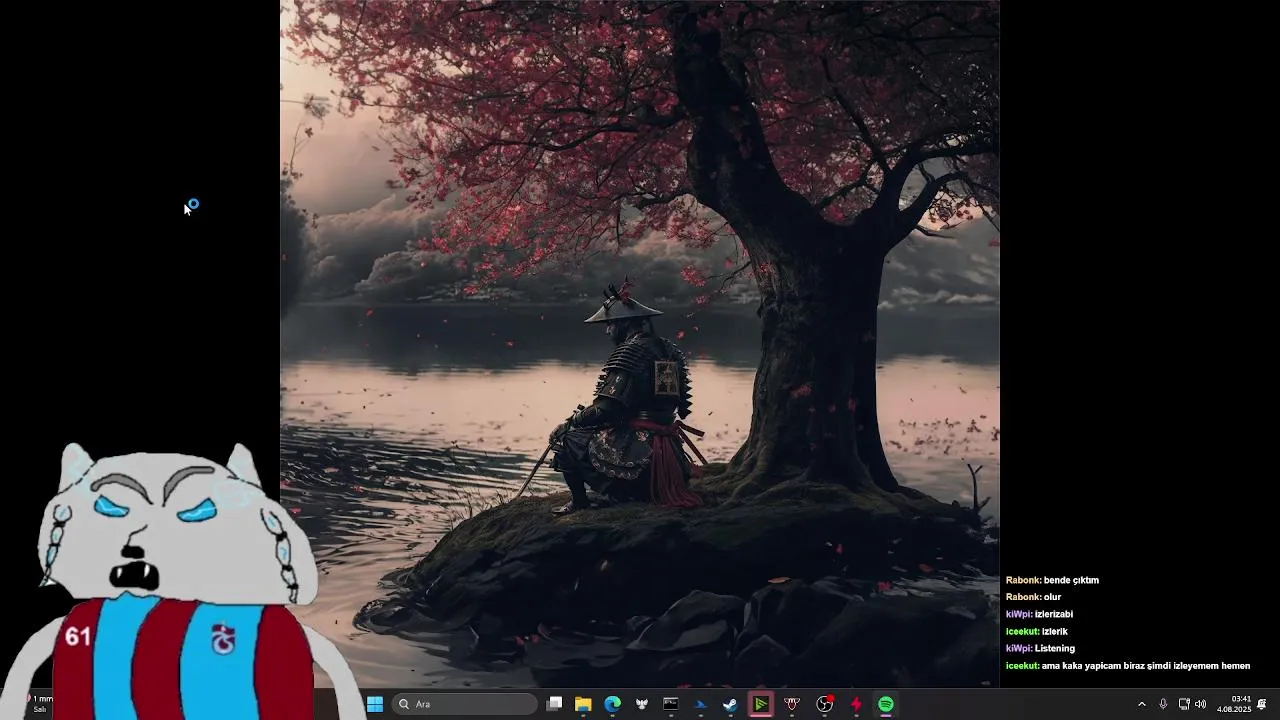Open the clock and date 03:41
This screenshot has height=720, width=1280.
1234,704
